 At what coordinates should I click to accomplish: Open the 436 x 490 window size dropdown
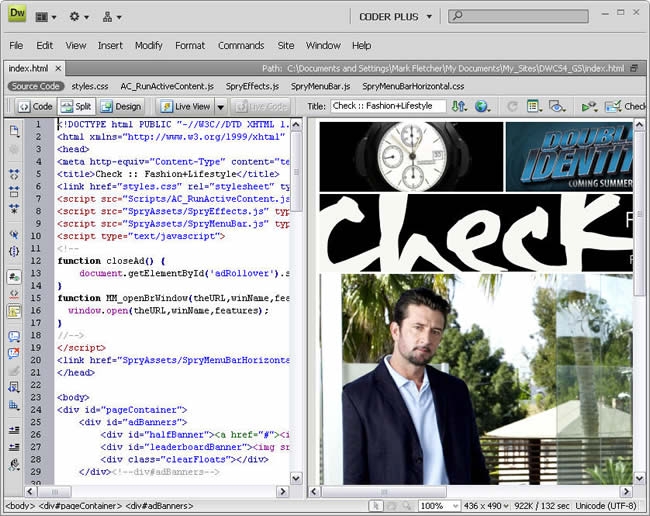coord(485,506)
